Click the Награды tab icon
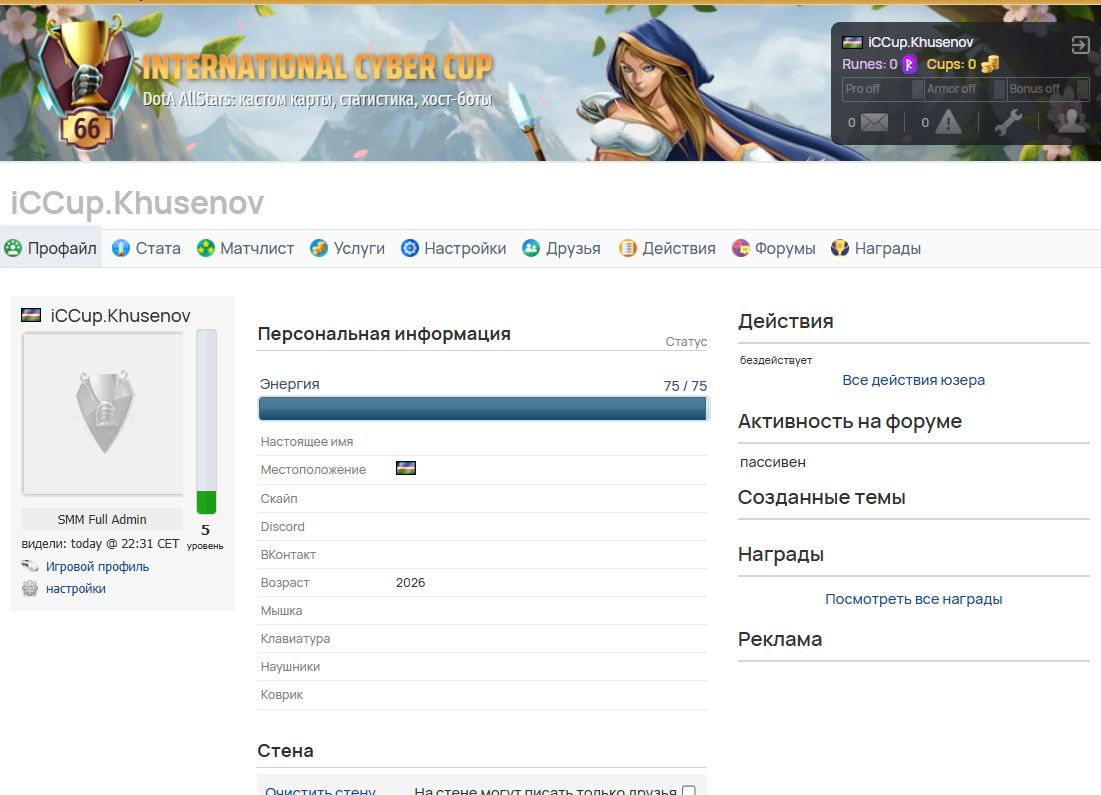The image size is (1101, 795). pos(840,248)
